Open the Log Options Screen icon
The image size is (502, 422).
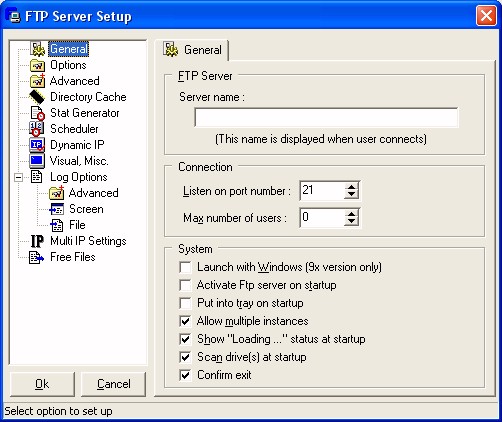56,209
